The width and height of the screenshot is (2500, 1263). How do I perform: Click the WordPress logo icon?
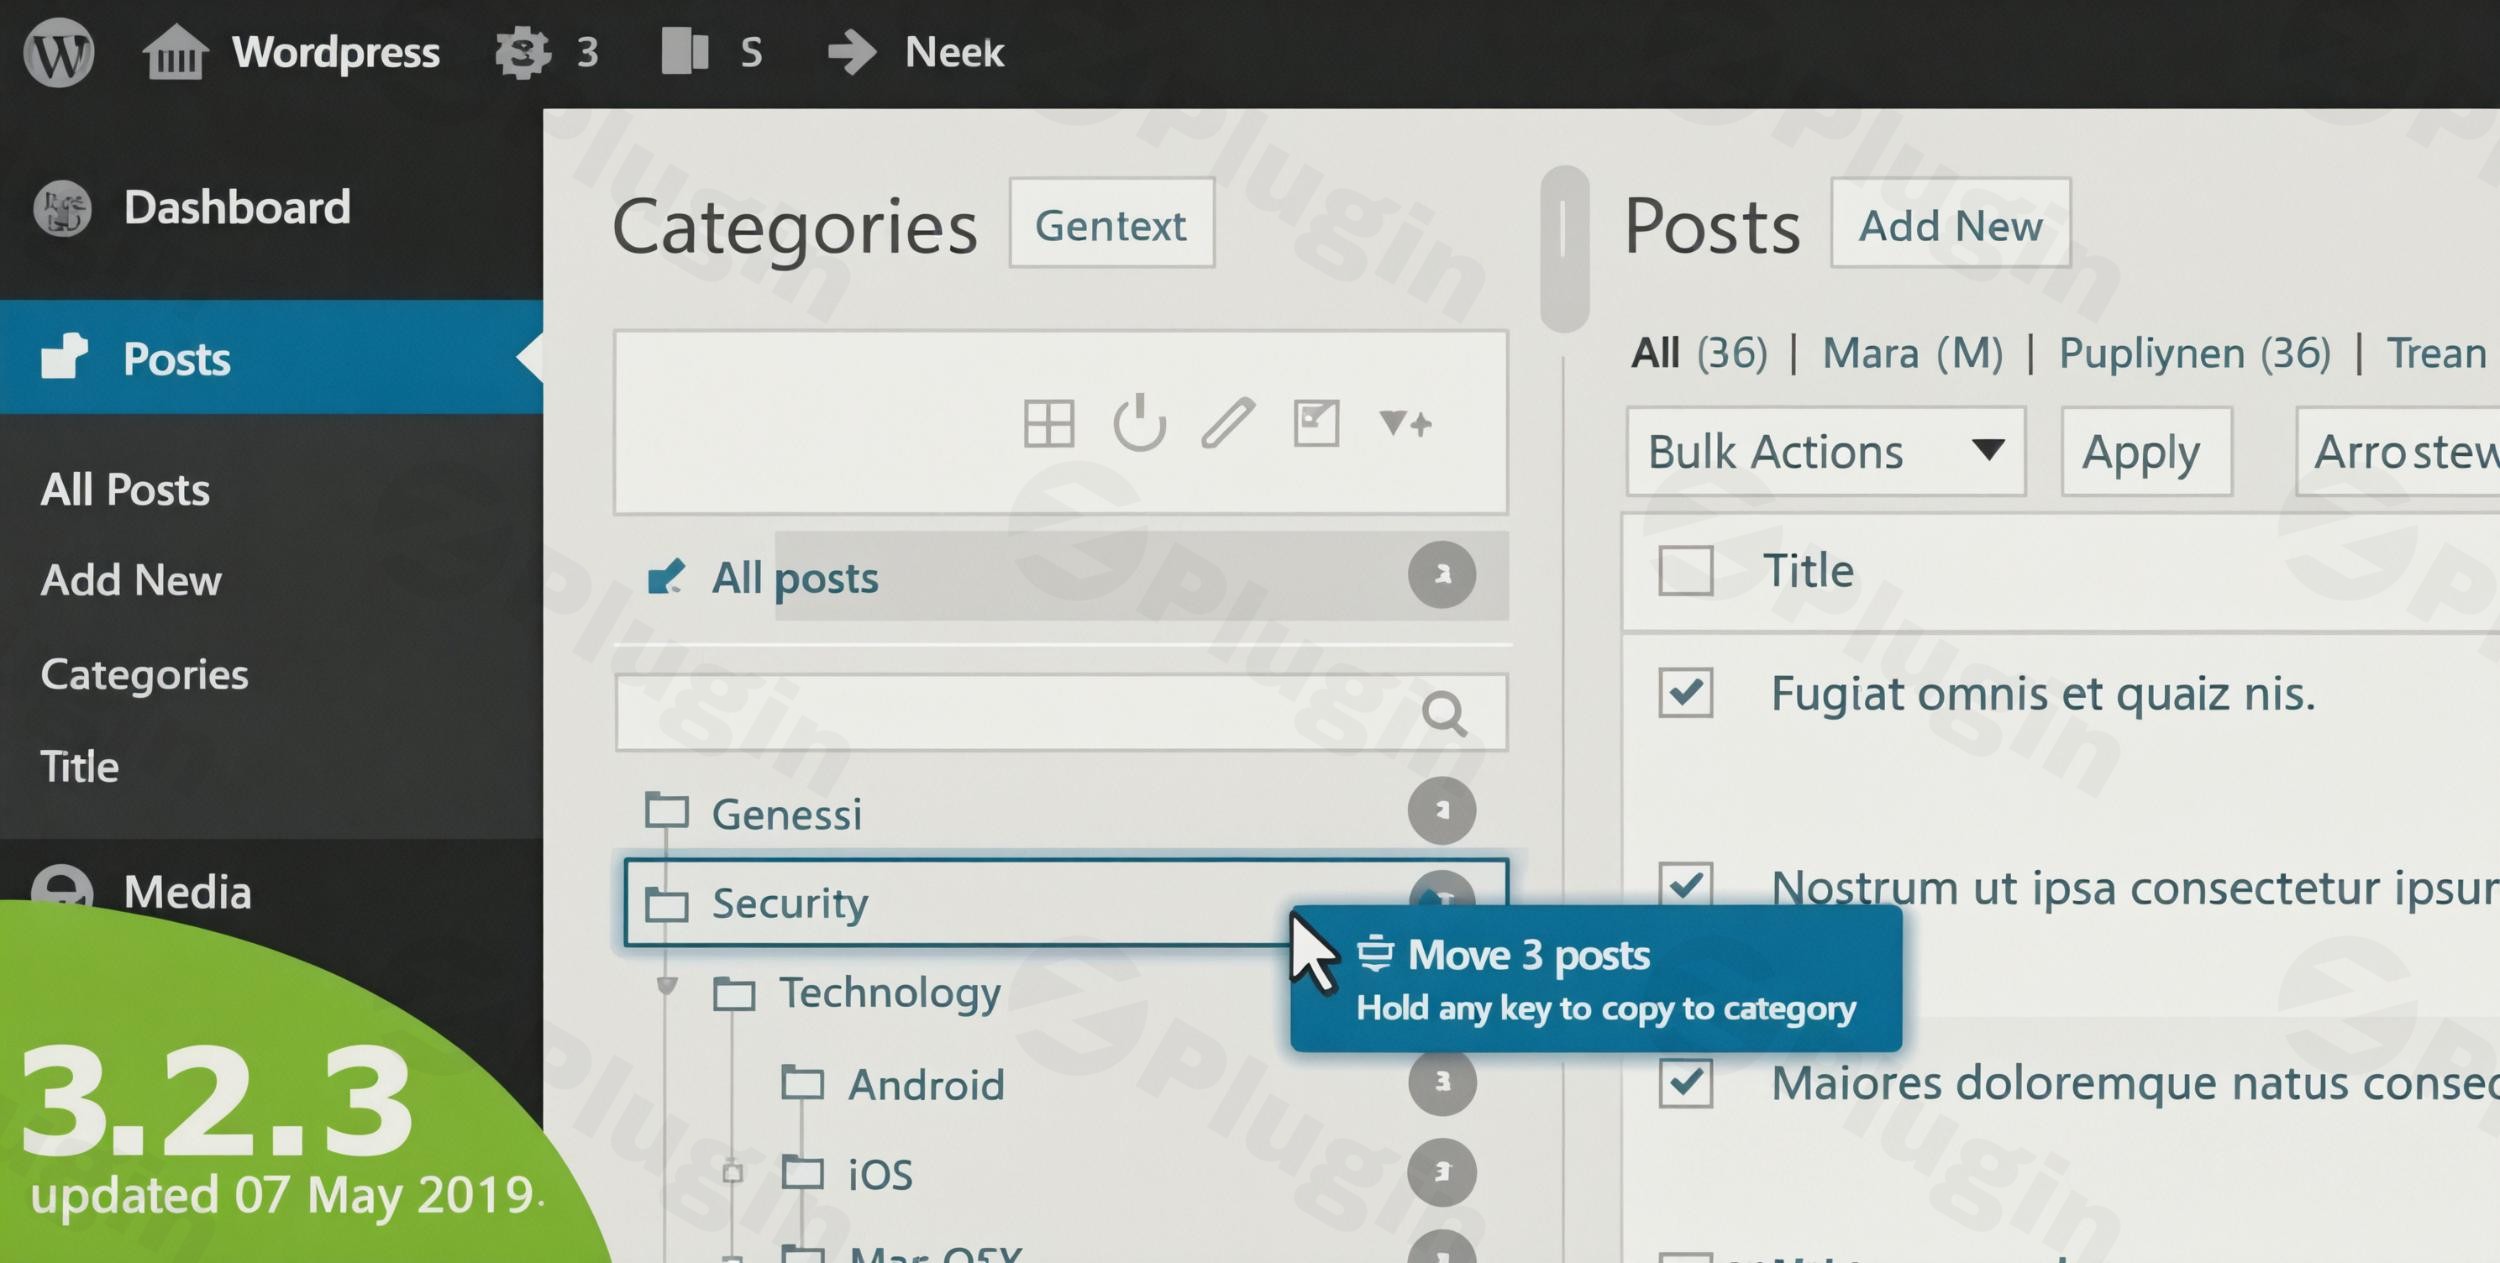pyautogui.click(x=59, y=52)
